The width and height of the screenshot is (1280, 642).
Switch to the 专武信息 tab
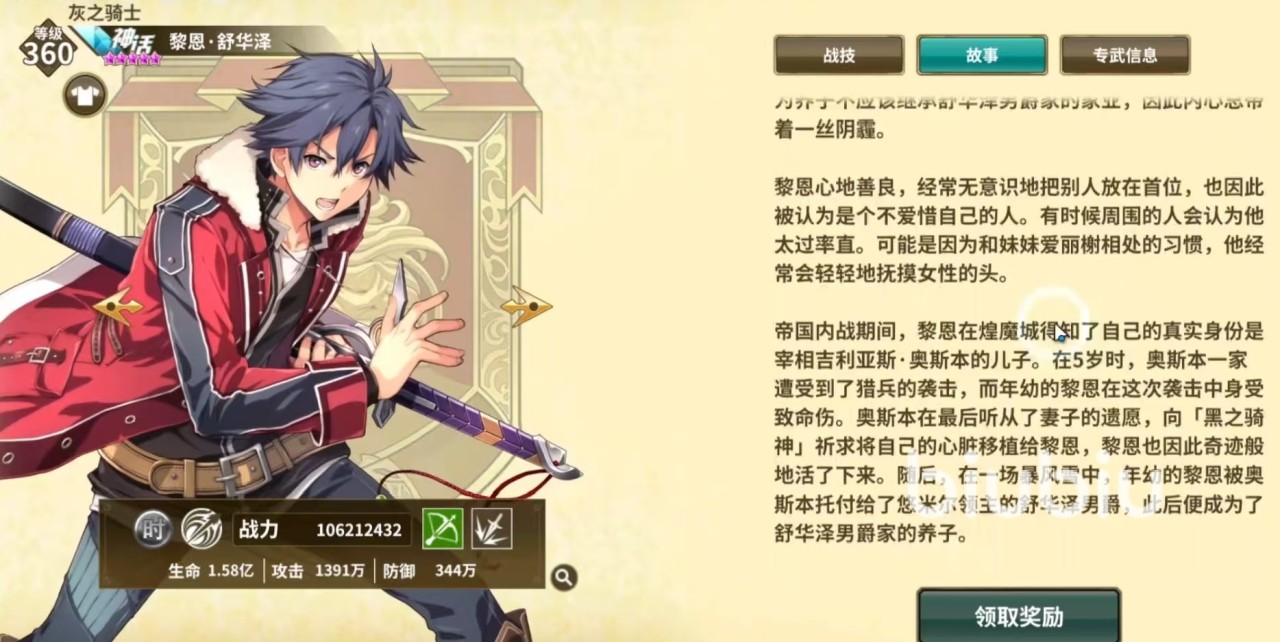pos(1125,55)
